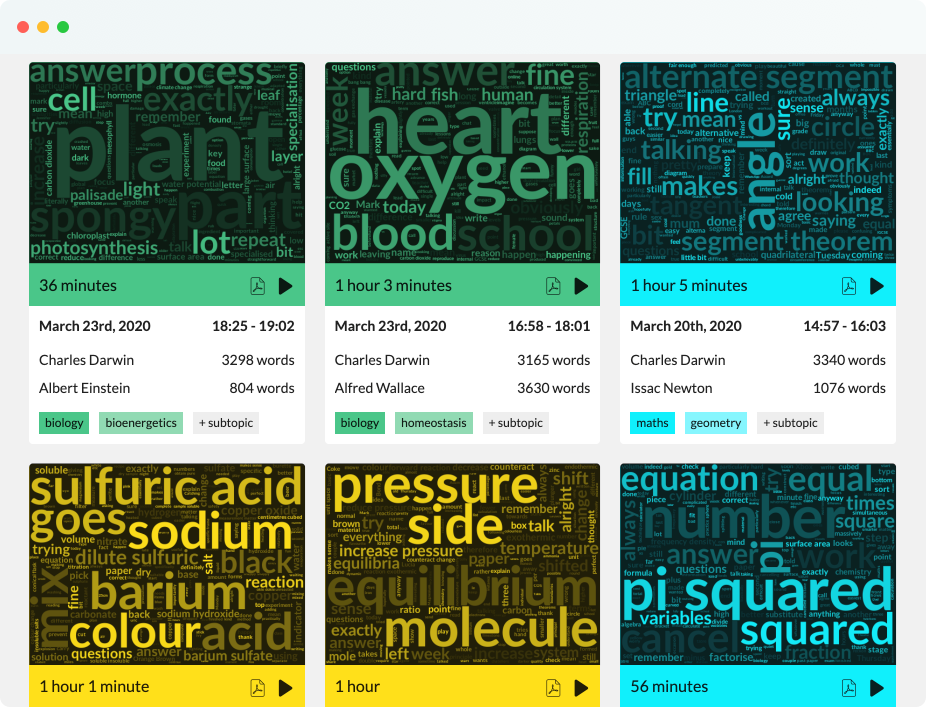Screen dimensions: 926x707
Task: Play the 1 hour 5 minutes session
Action: [x=877, y=286]
